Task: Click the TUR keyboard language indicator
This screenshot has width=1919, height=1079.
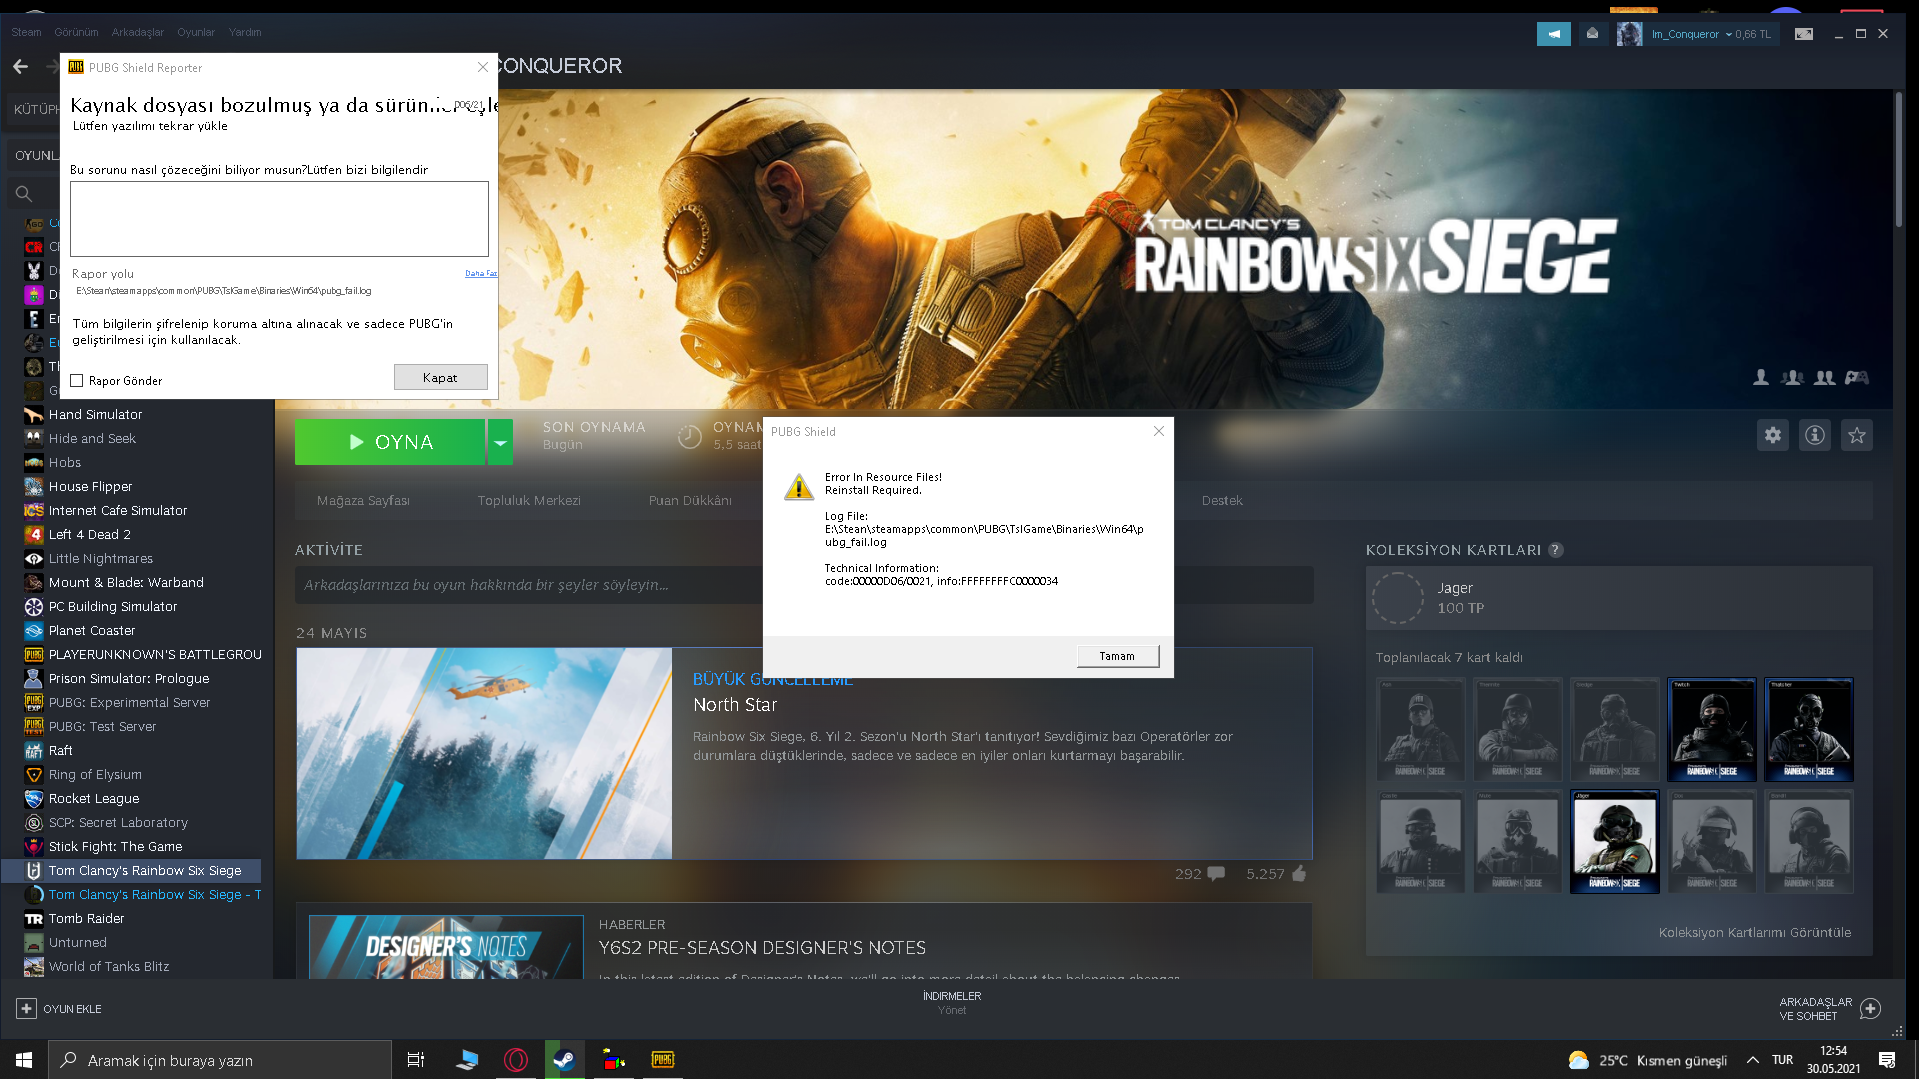Action: tap(1782, 1060)
